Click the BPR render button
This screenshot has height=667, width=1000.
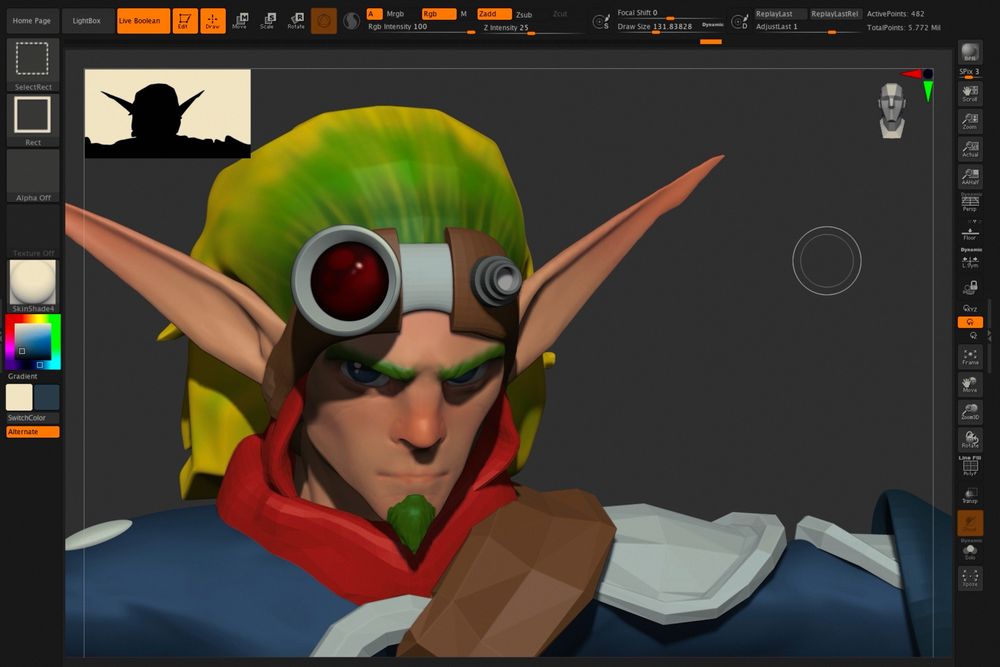coord(970,52)
